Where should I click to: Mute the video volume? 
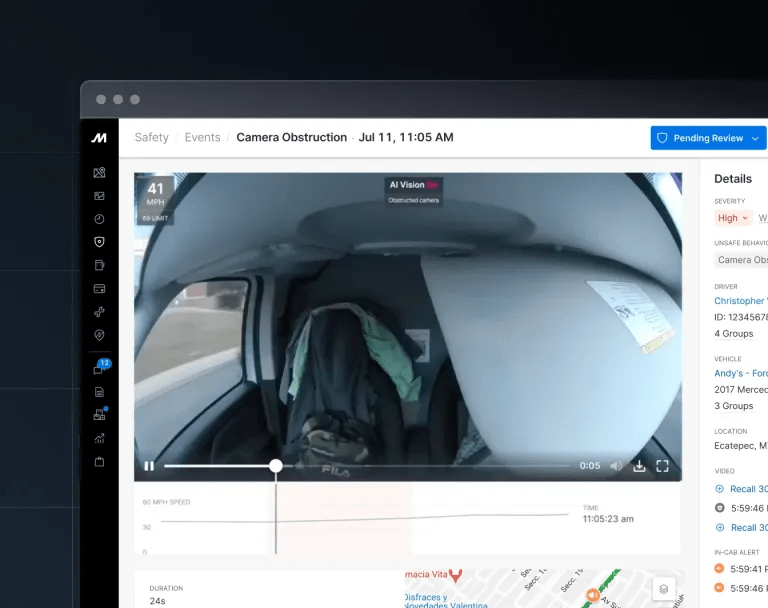616,466
